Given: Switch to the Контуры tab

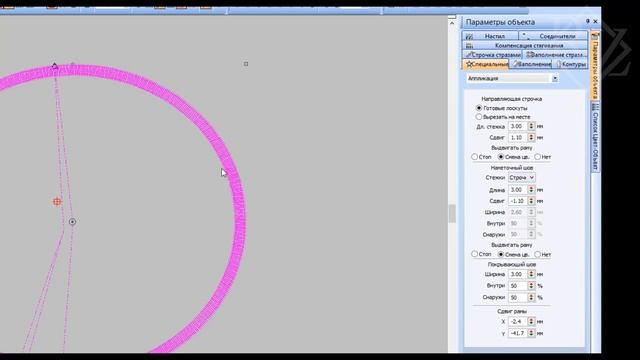Looking at the screenshot, I should click(x=571, y=64).
